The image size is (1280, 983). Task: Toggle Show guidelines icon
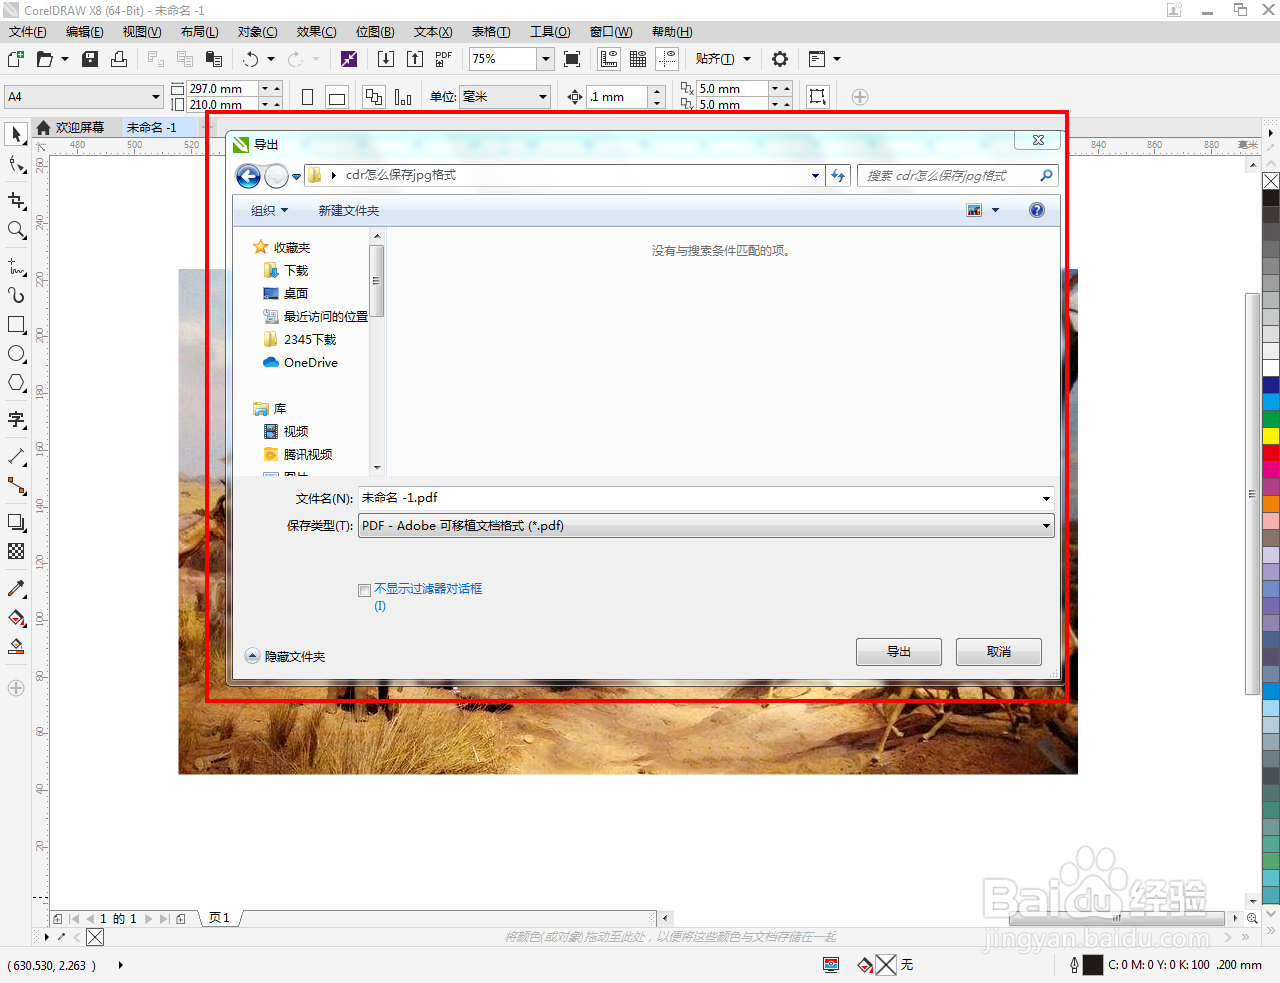(x=667, y=59)
